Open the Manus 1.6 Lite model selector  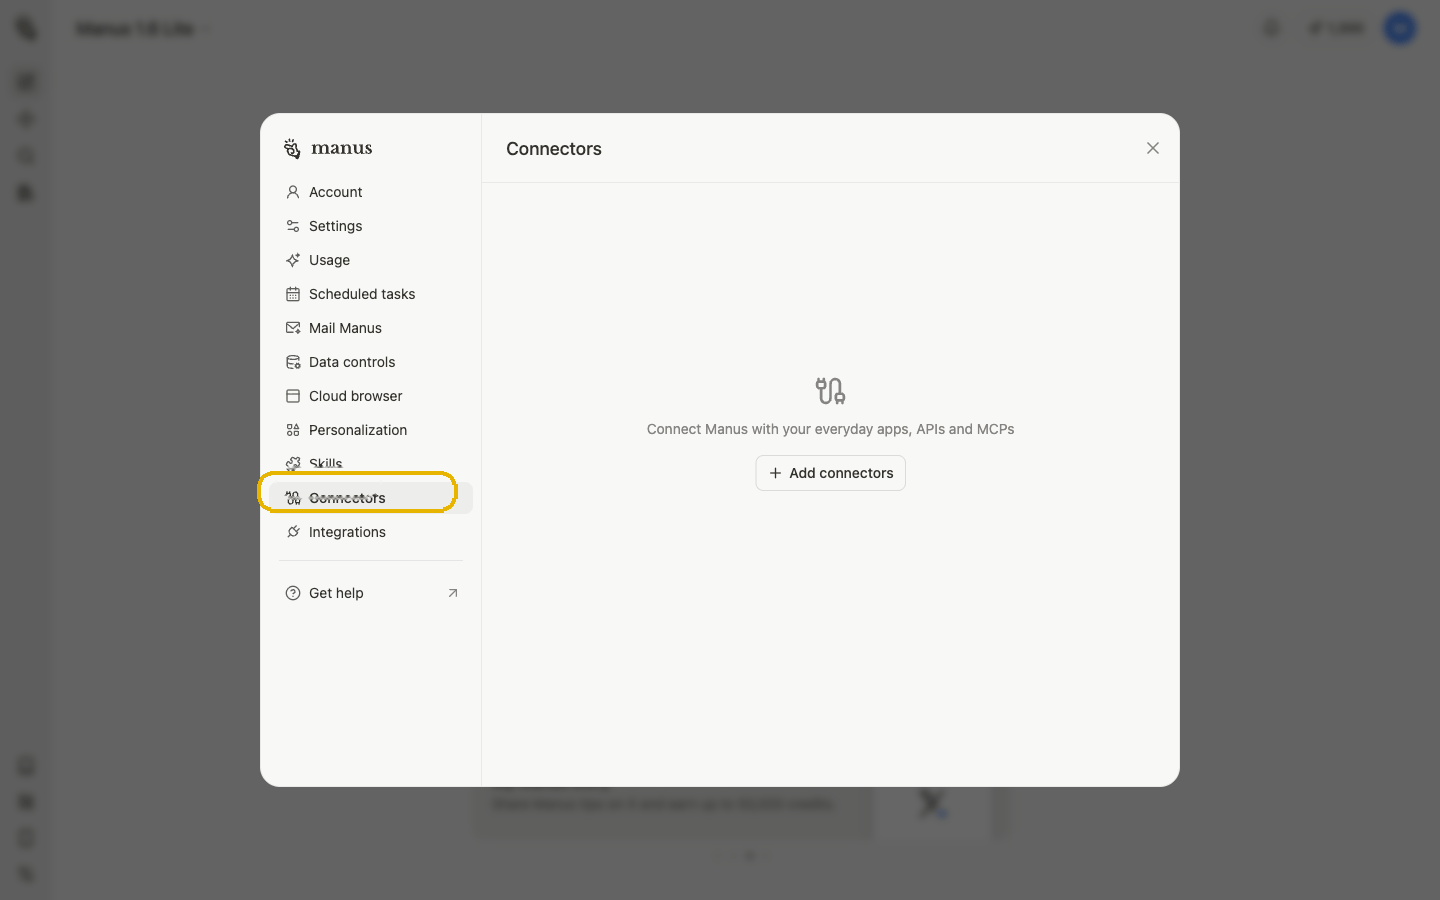[140, 28]
